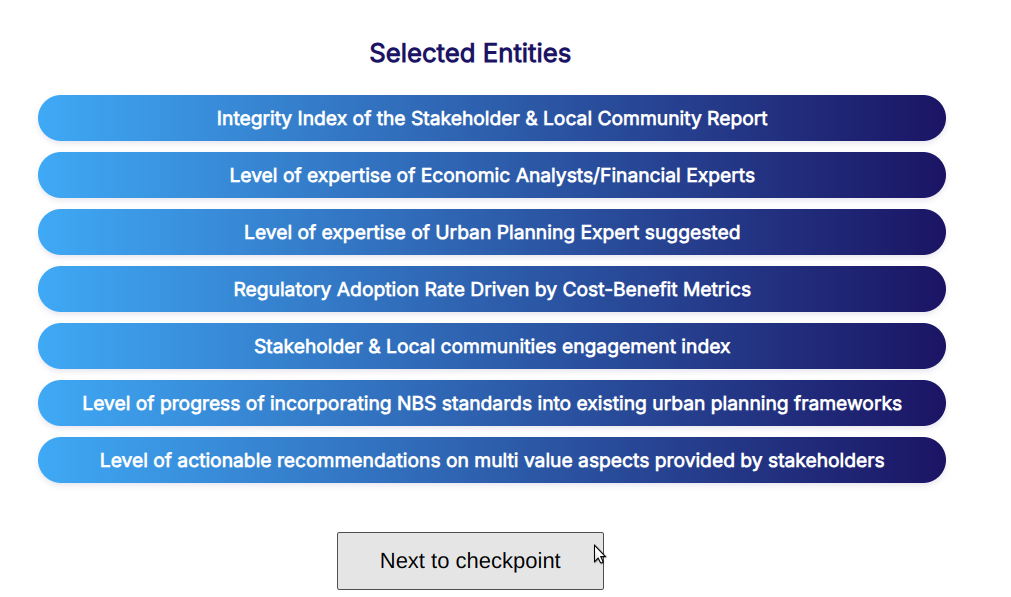Open the first entity in Selected Entities

(x=492, y=118)
